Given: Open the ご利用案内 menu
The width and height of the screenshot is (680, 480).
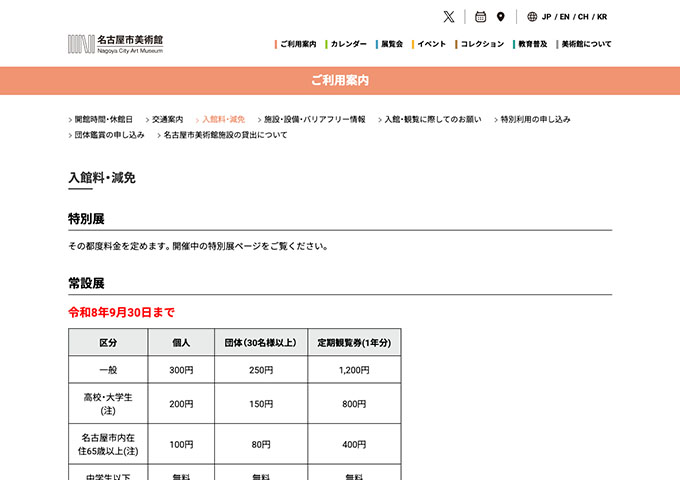Looking at the screenshot, I should [x=296, y=44].
